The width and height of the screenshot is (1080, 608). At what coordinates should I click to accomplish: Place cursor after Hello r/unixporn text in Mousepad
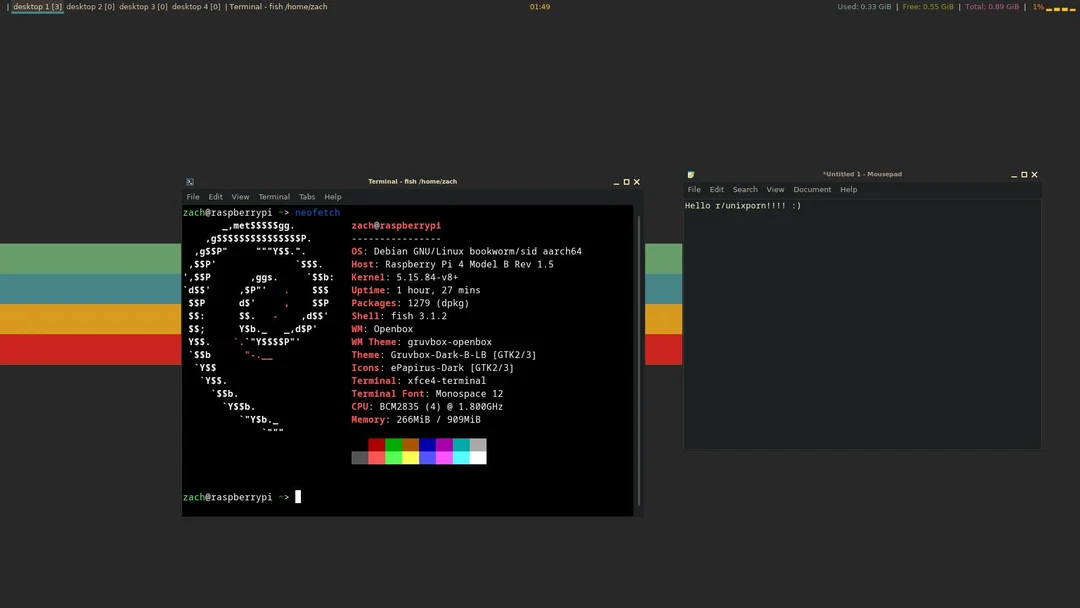pos(804,205)
